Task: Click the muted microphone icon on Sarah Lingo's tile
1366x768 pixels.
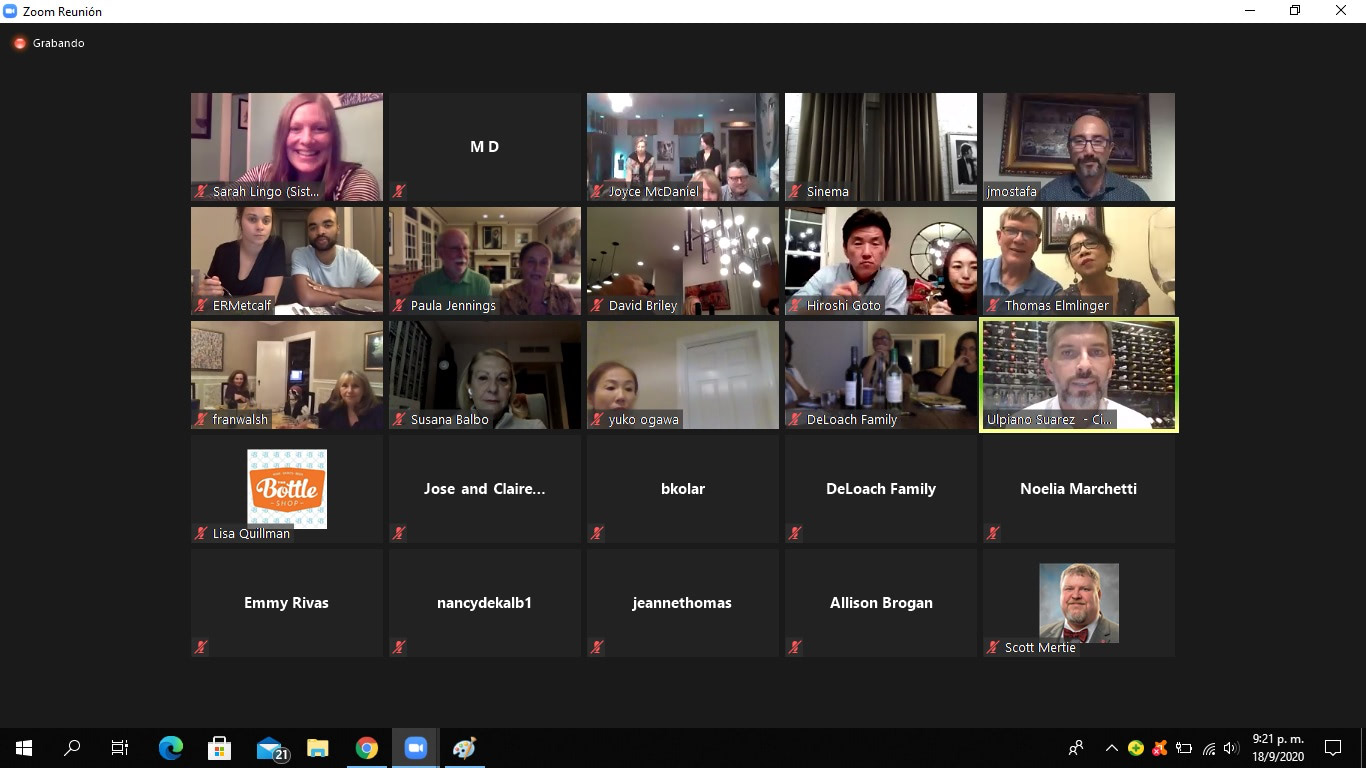Action: tap(201, 191)
